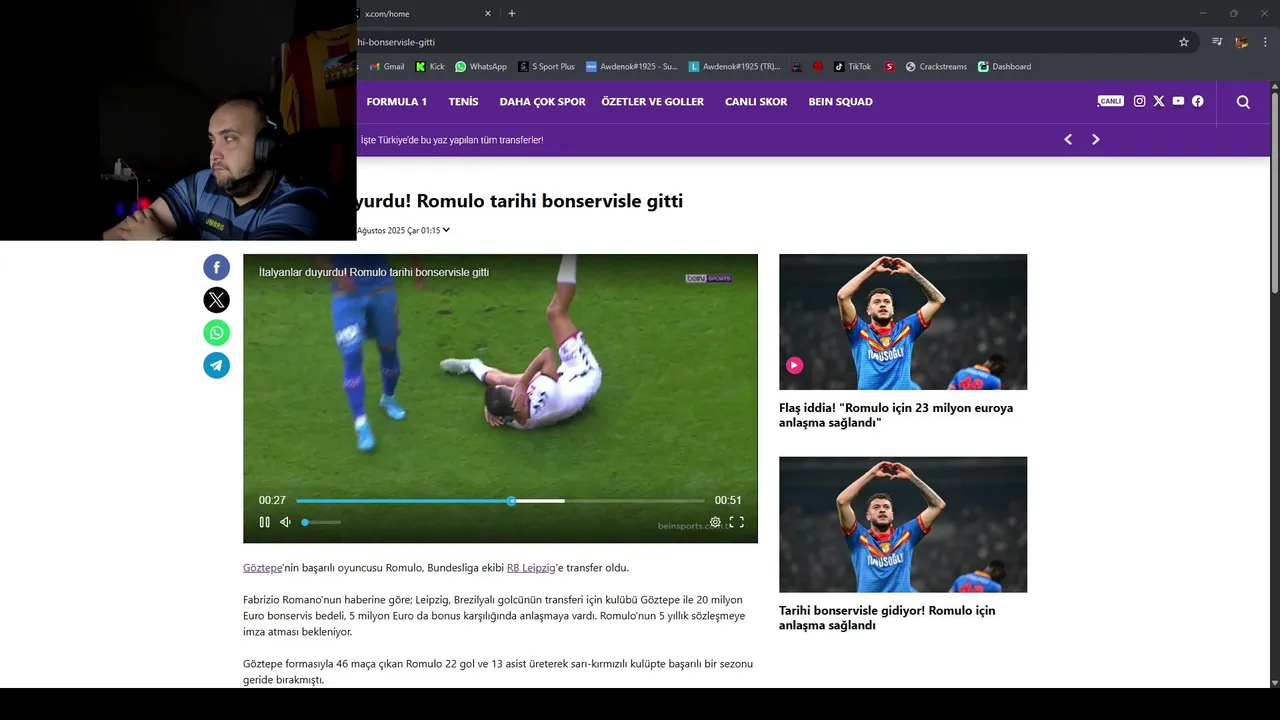
Task: Open TikTok bookmark
Action: [x=853, y=66]
